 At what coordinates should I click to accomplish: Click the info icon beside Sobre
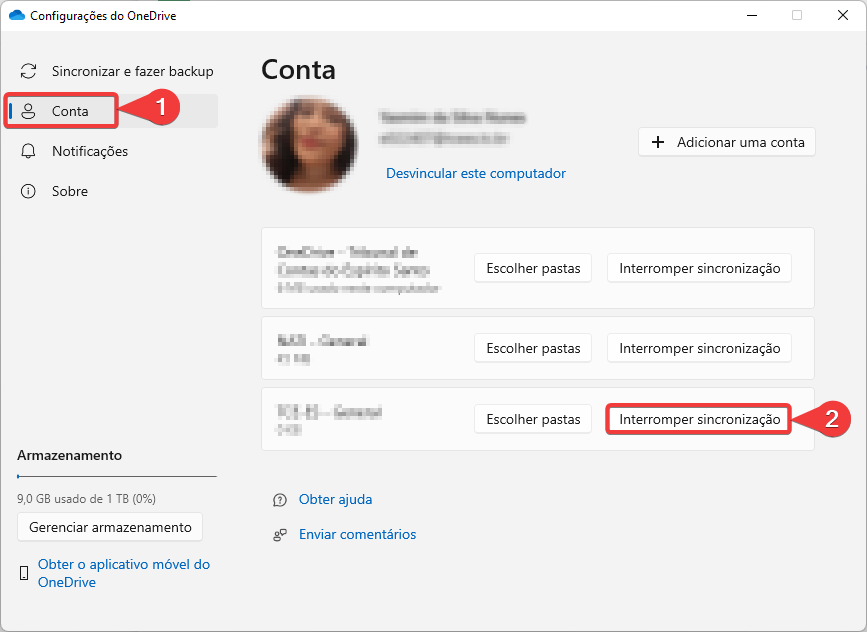click(x=28, y=191)
